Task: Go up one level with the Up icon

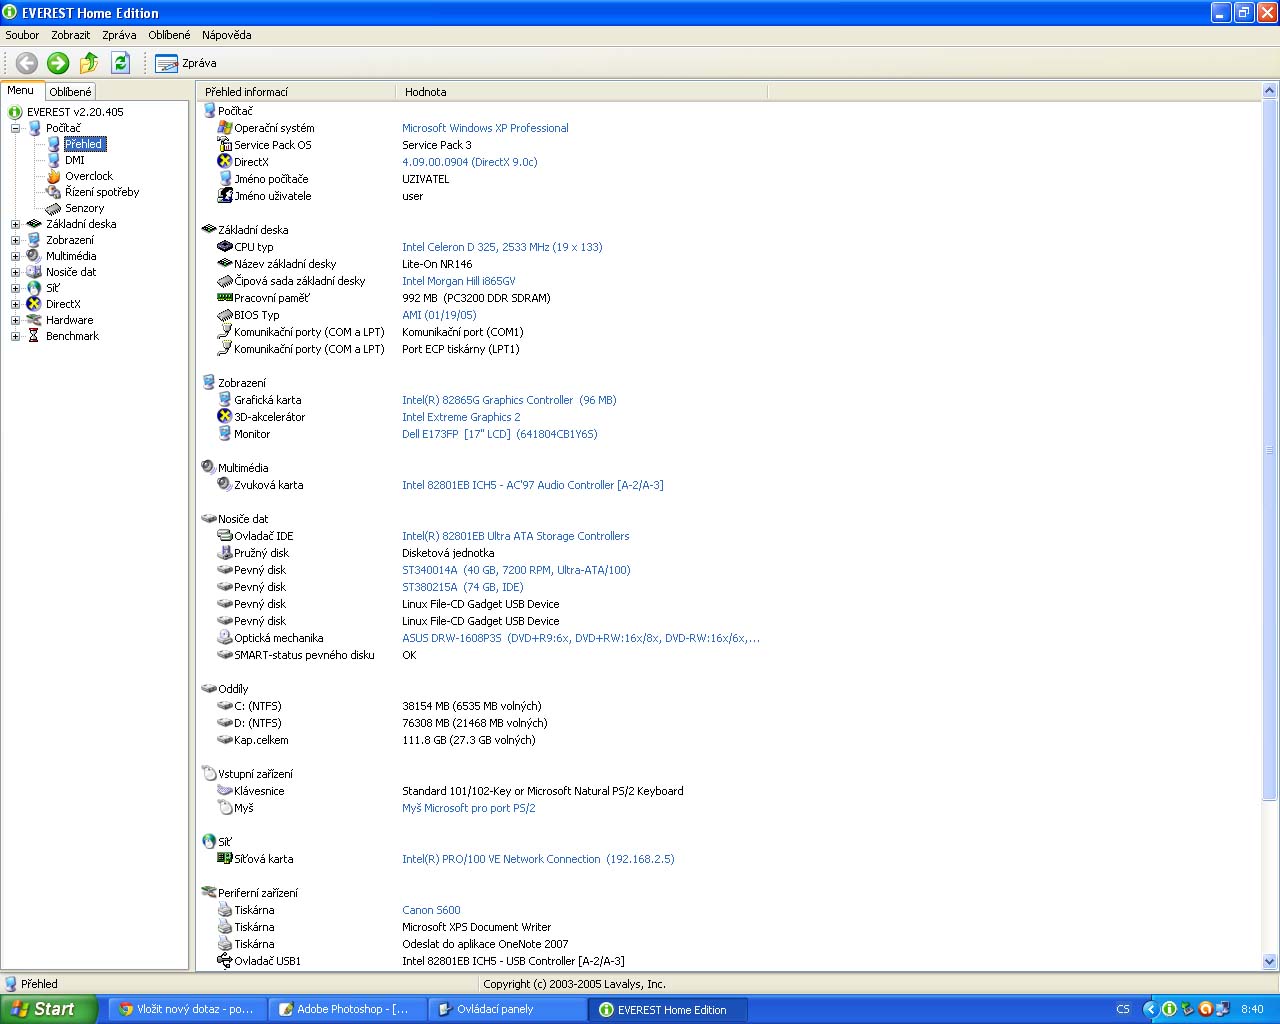Action: point(89,63)
